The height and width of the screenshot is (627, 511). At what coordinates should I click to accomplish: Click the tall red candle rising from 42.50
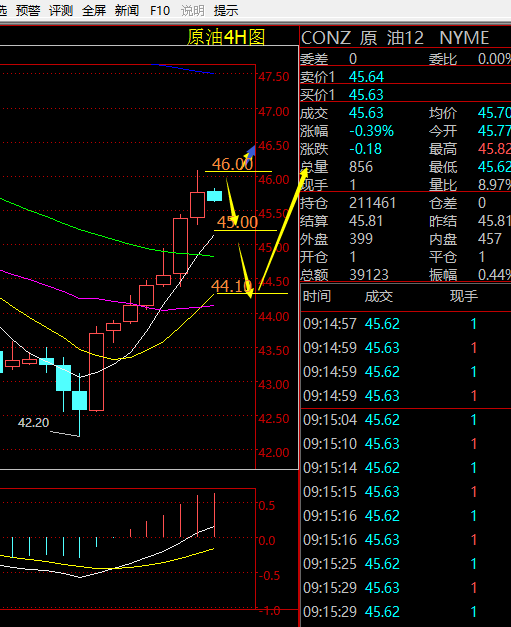[96, 371]
